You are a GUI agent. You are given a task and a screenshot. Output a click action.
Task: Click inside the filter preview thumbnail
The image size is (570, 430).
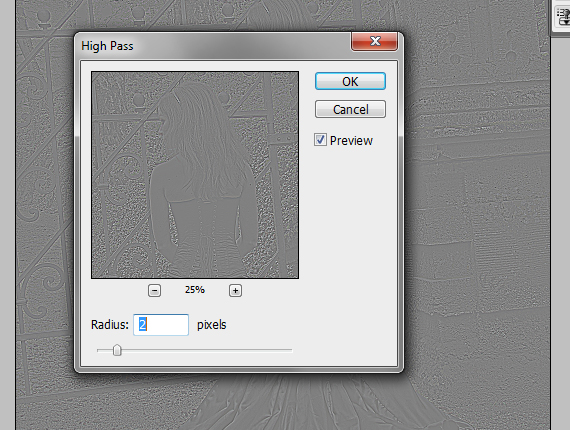pyautogui.click(x=195, y=175)
